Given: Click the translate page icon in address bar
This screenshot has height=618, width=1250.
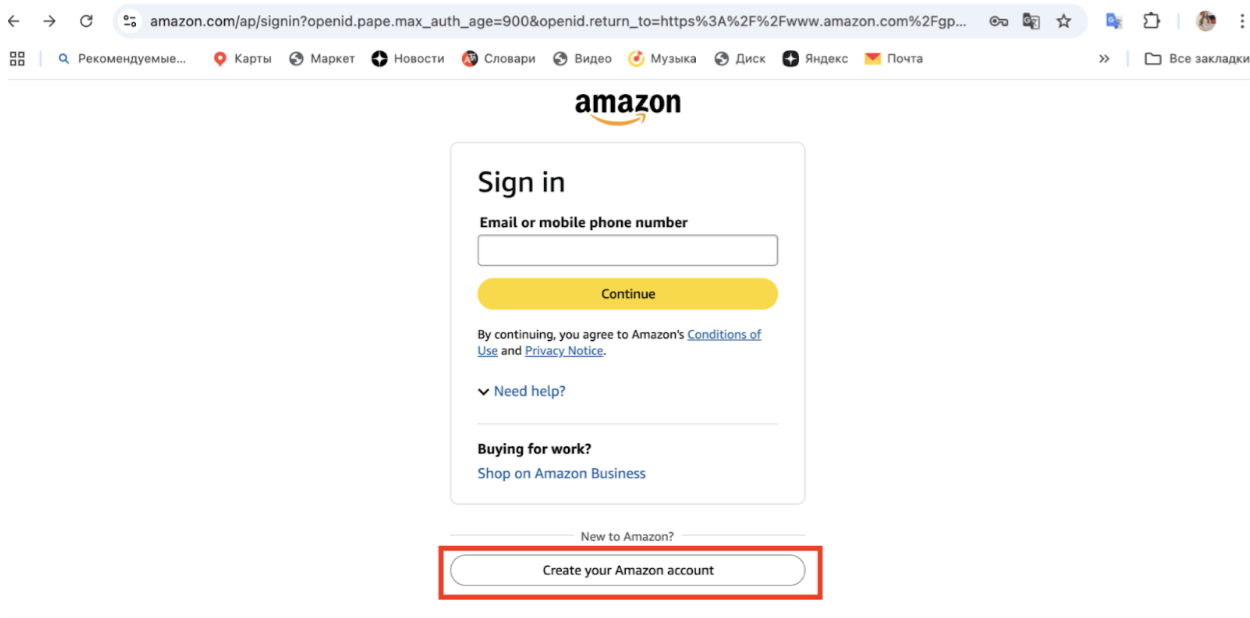Looking at the screenshot, I should point(1031,21).
